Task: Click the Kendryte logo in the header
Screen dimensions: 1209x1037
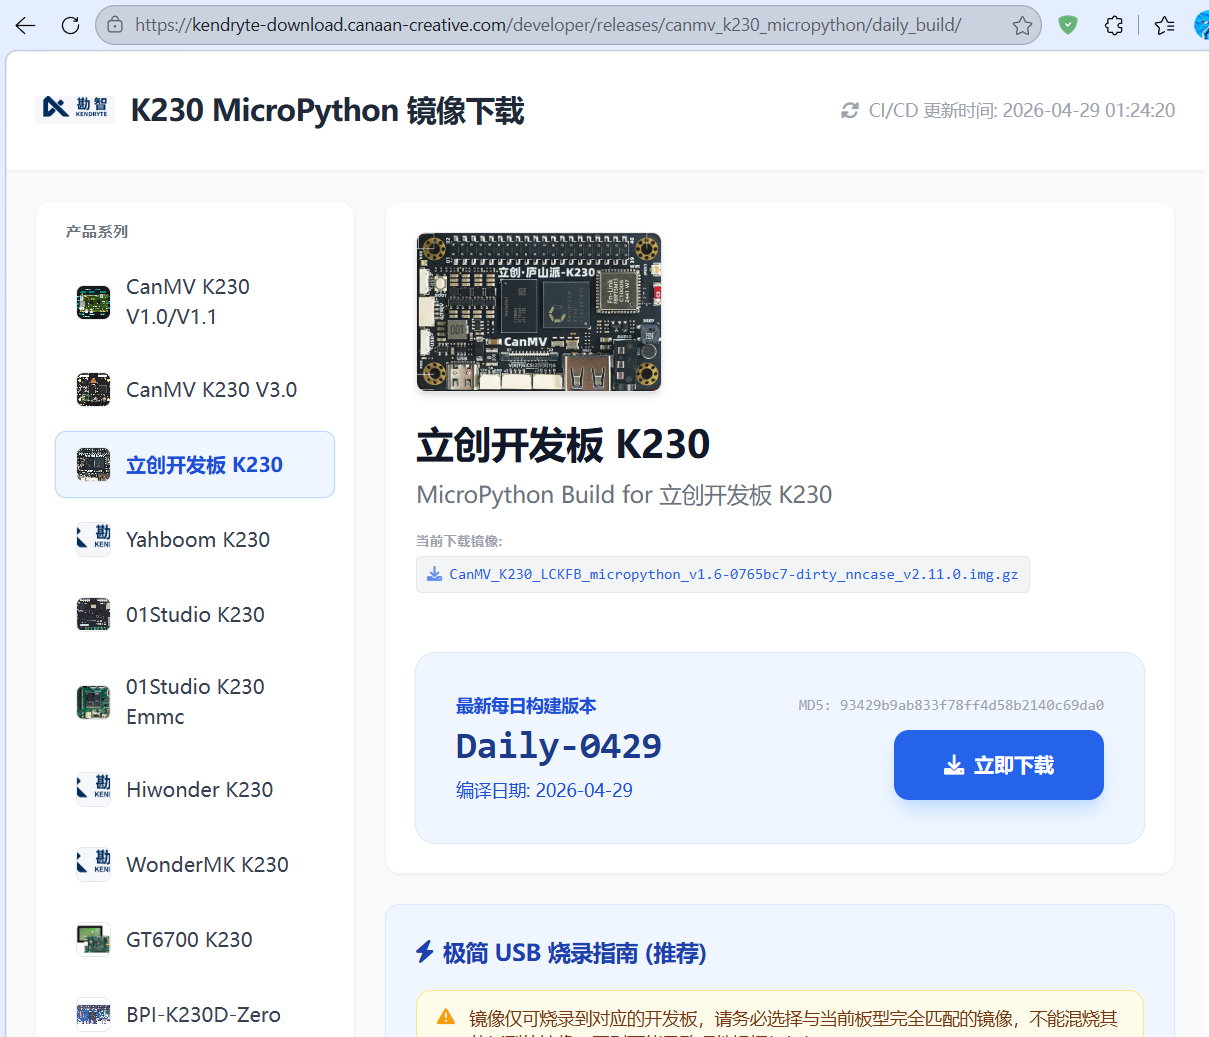Action: [x=75, y=108]
